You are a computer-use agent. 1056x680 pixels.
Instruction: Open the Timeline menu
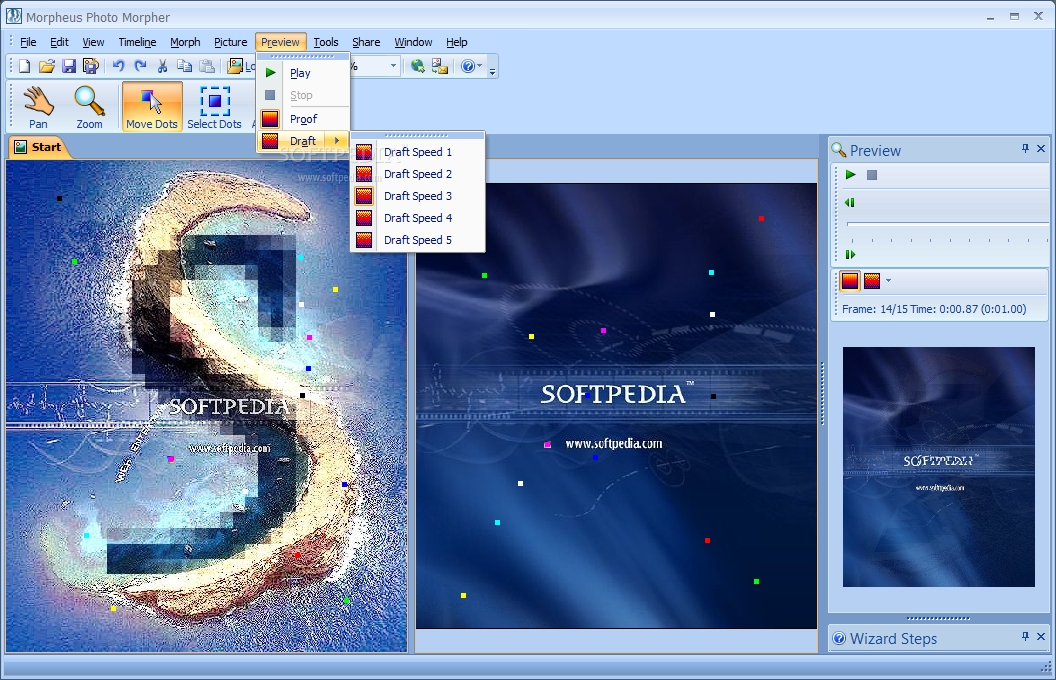tap(137, 42)
